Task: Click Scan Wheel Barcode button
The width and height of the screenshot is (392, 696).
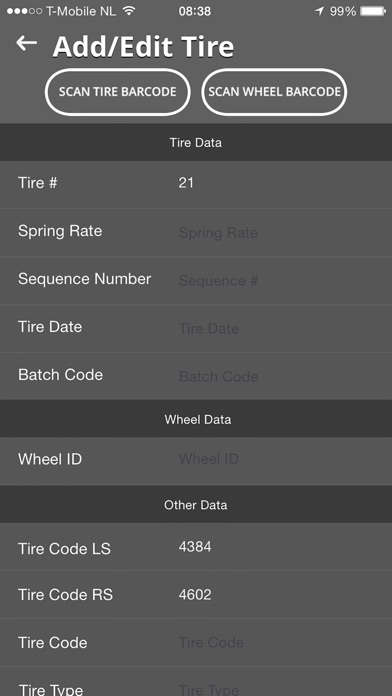Action: (x=274, y=92)
